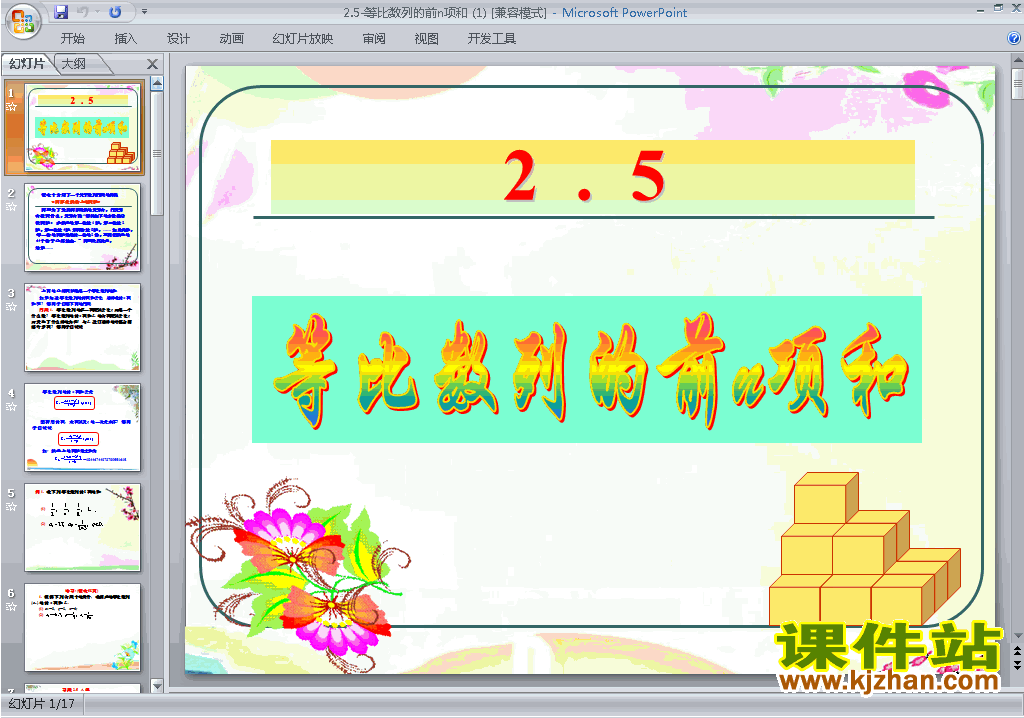
Task: Open PowerPoint Help with the question mark
Action: tap(1014, 38)
